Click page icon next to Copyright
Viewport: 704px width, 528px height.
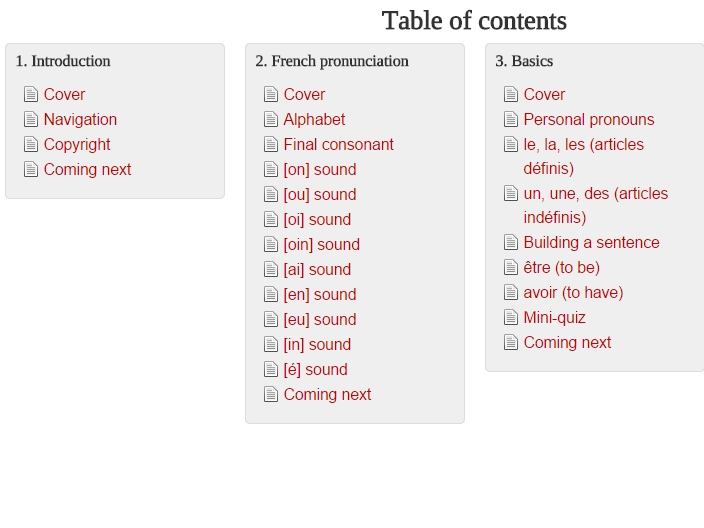[x=31, y=145]
